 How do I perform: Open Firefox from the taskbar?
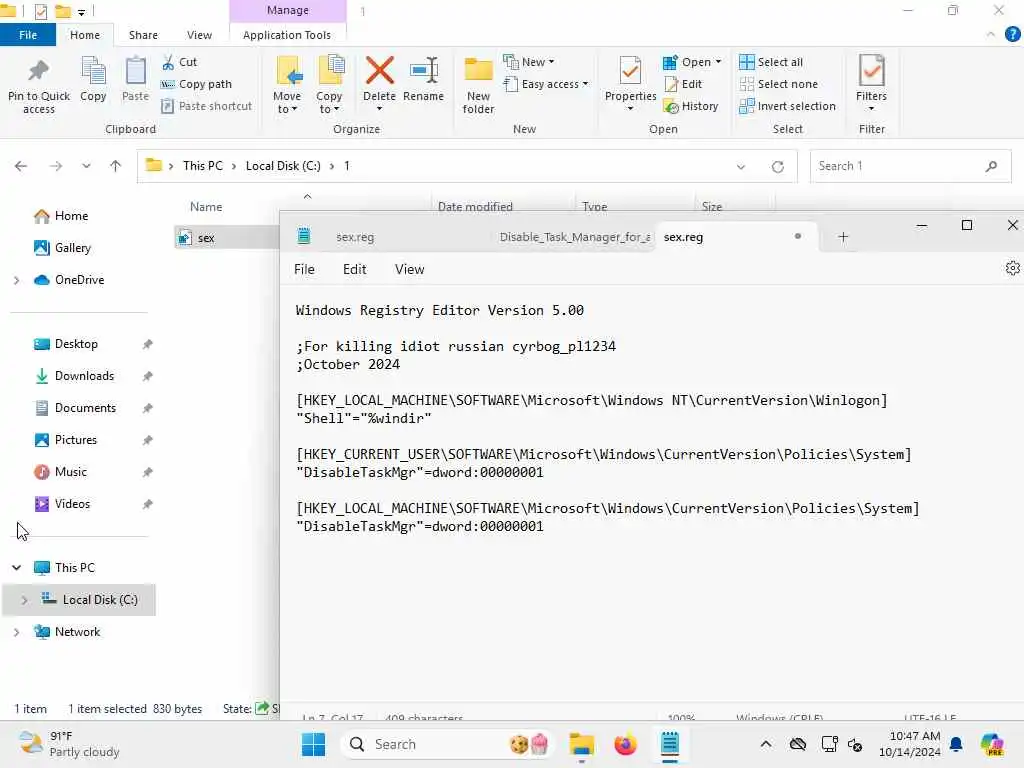pyautogui.click(x=625, y=744)
